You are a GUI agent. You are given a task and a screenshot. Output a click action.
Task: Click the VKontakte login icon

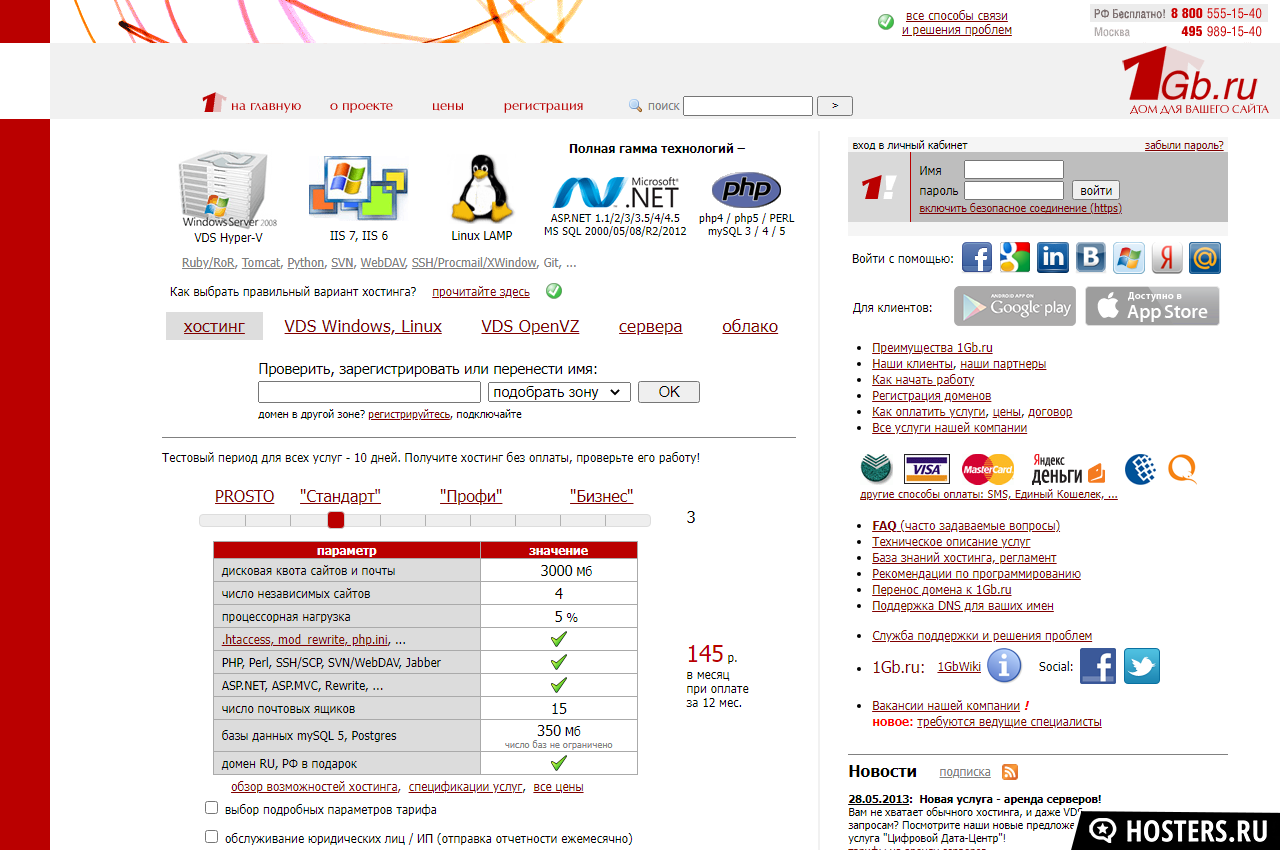1091,258
